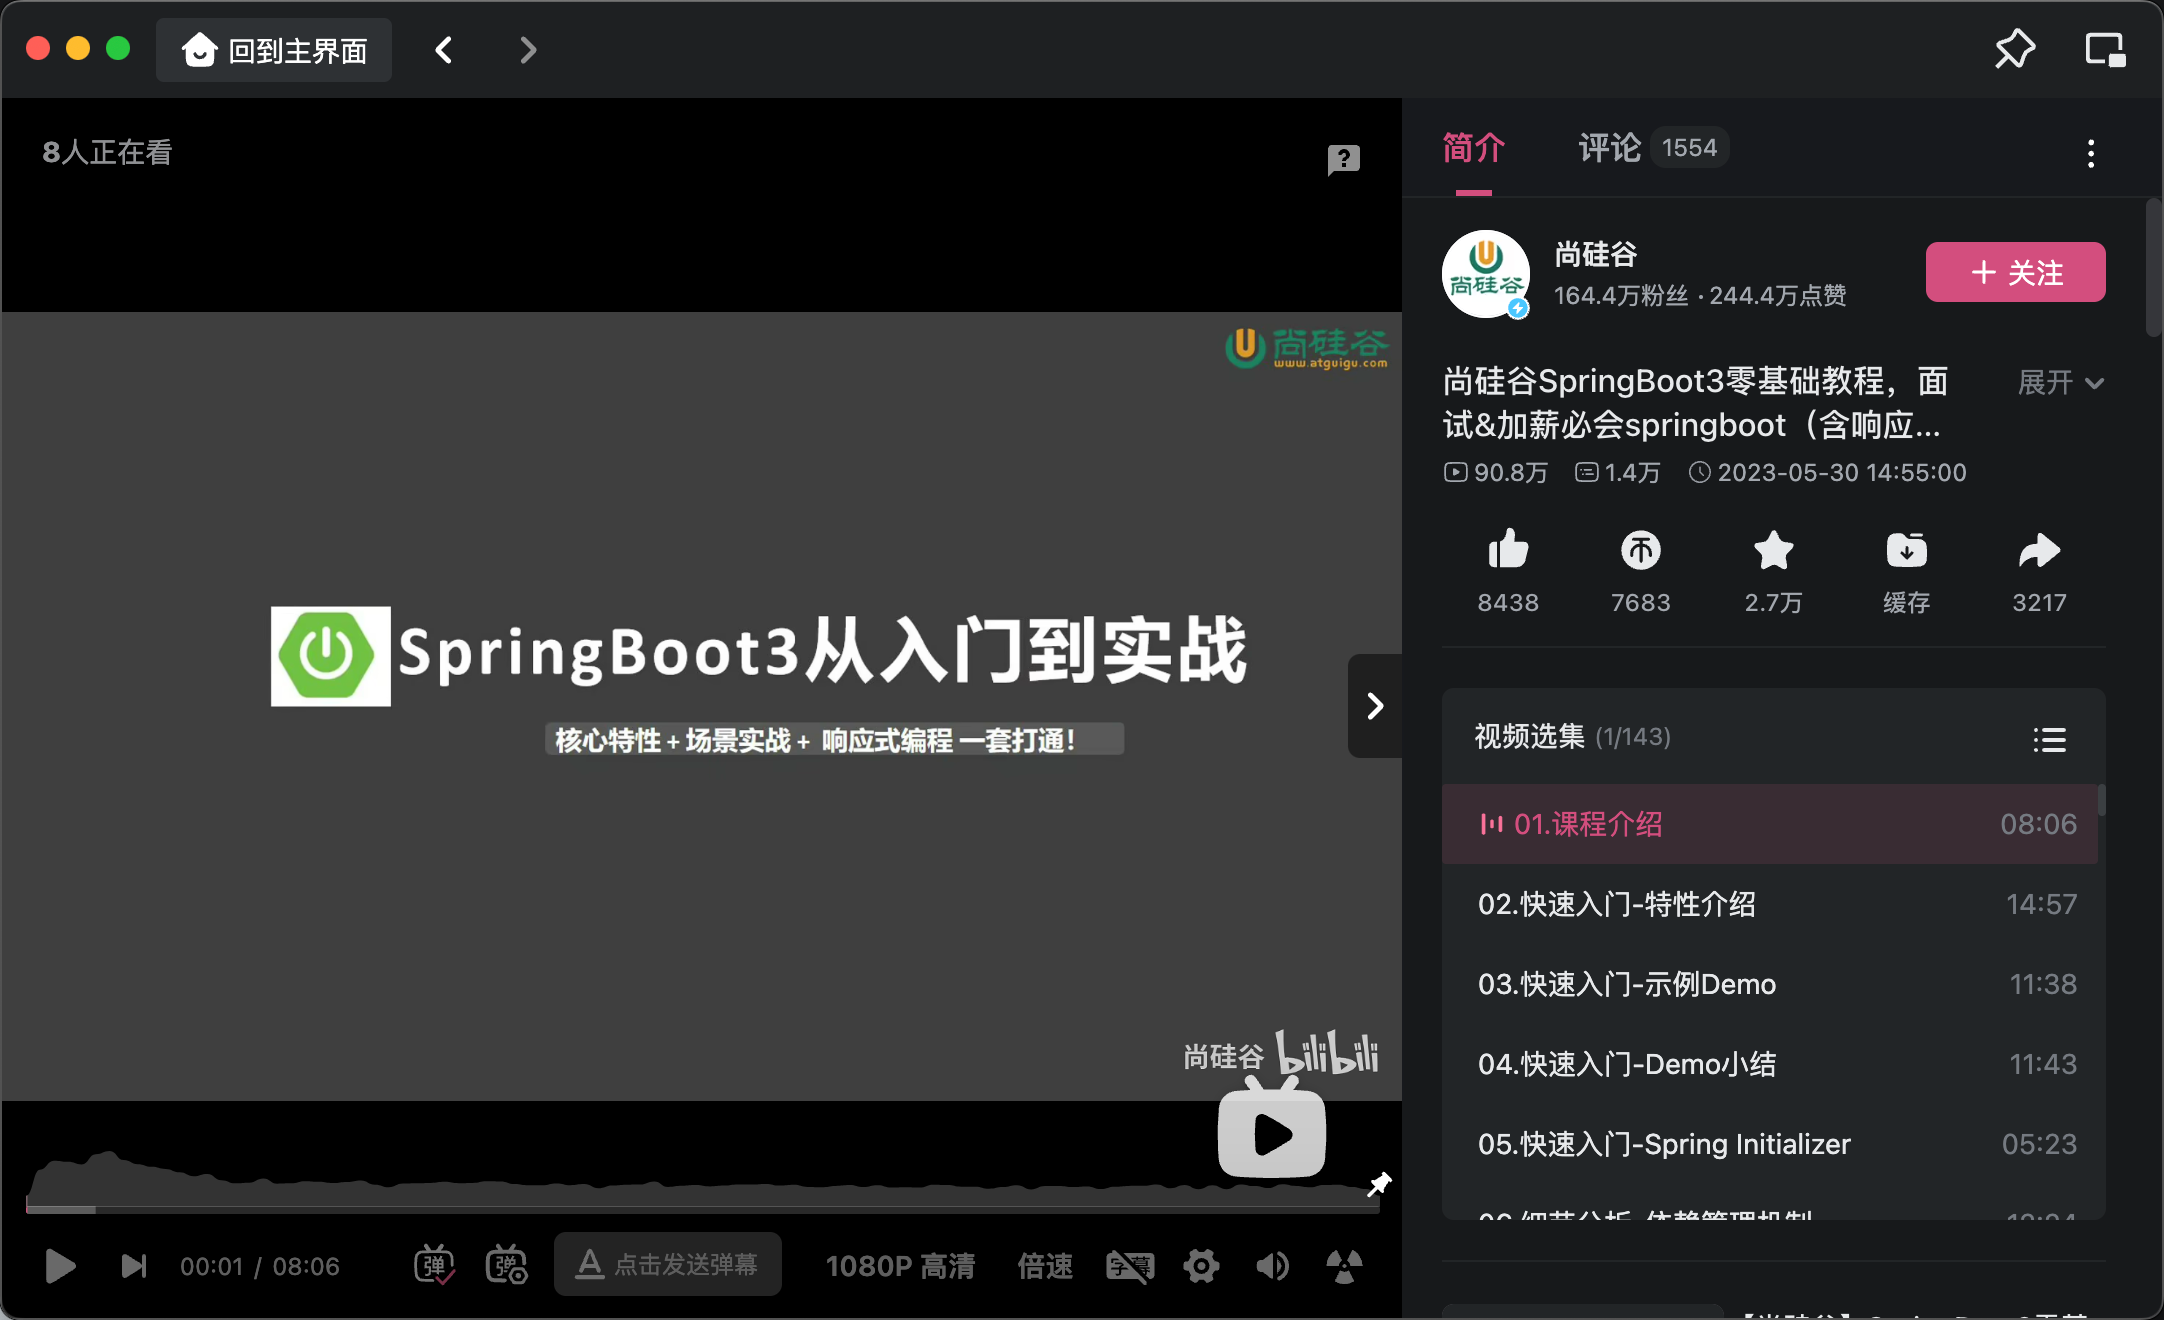The height and width of the screenshot is (1320, 2164).
Task: Toggle danmaku display on or off
Action: [434, 1266]
